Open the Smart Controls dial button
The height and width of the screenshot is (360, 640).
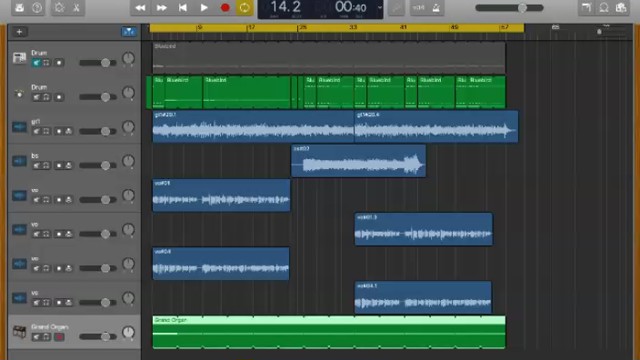click(60, 8)
